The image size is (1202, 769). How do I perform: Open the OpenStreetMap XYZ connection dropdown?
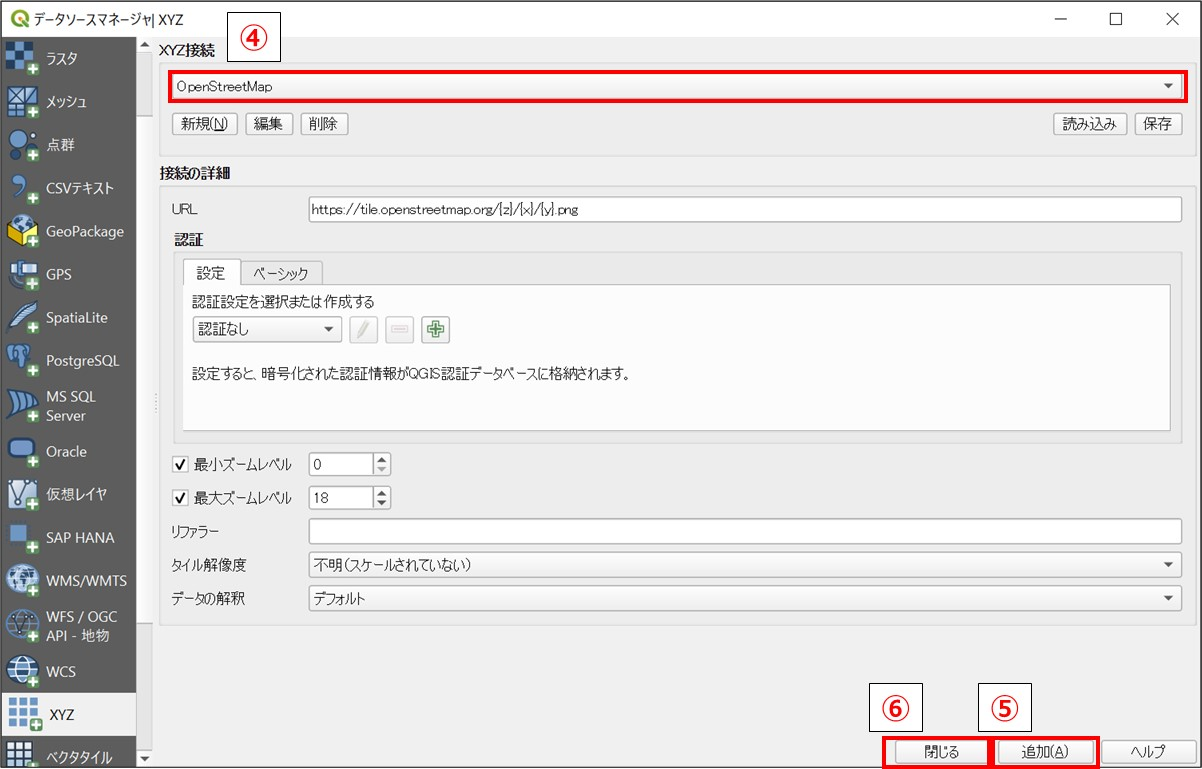point(676,86)
